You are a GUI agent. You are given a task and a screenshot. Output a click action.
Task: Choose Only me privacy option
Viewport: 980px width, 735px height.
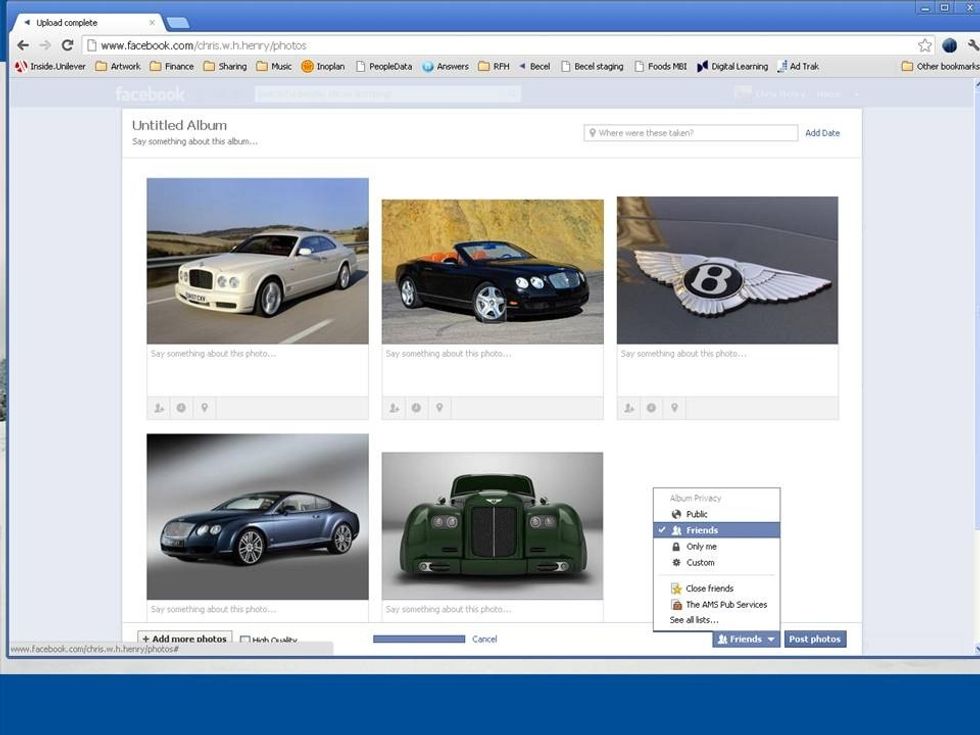pos(717,546)
